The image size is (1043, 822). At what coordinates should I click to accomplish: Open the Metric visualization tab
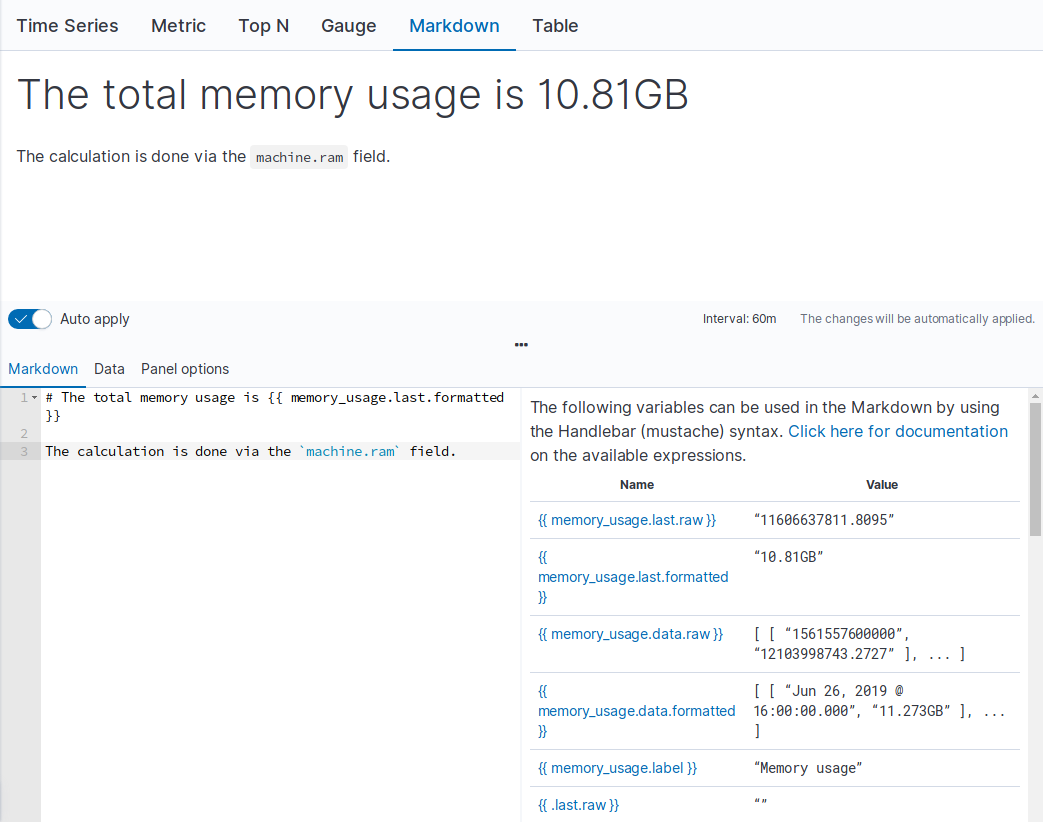pos(178,26)
